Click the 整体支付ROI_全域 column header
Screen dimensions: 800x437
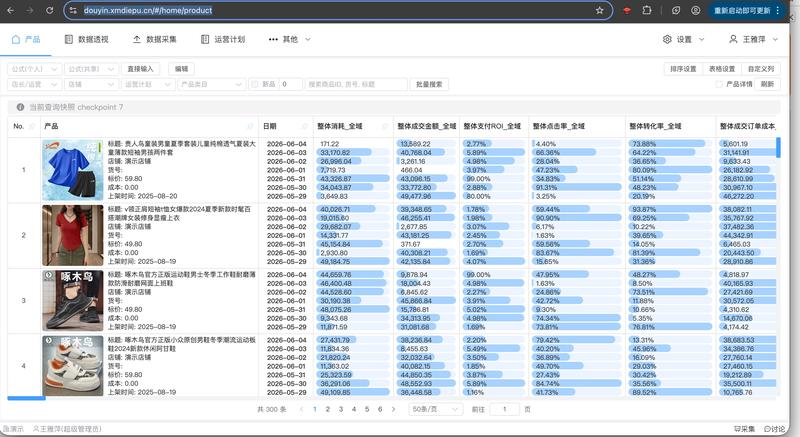(x=493, y=126)
